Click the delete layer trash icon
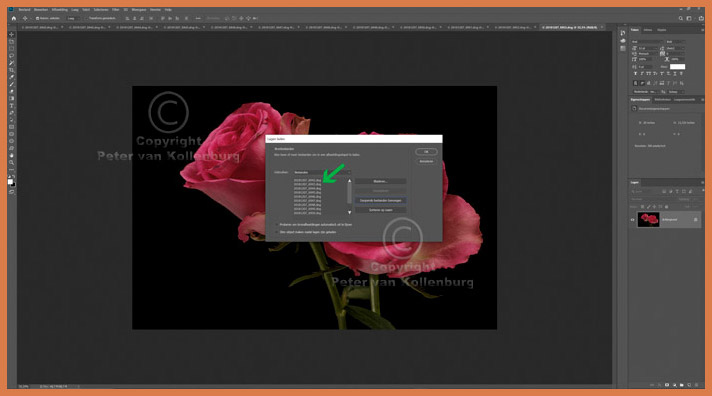The image size is (712, 396). tap(696, 385)
